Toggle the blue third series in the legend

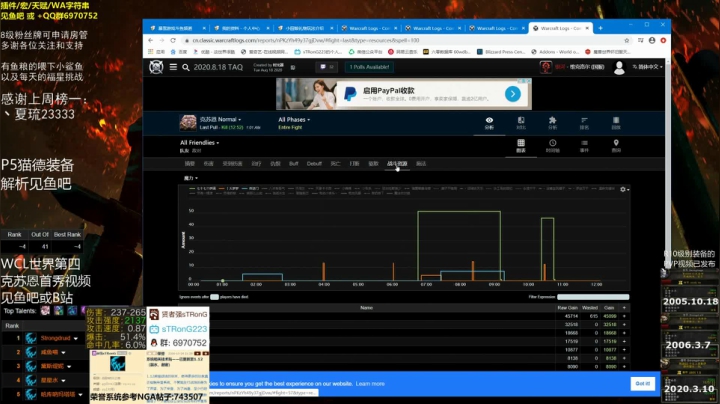click(250, 188)
